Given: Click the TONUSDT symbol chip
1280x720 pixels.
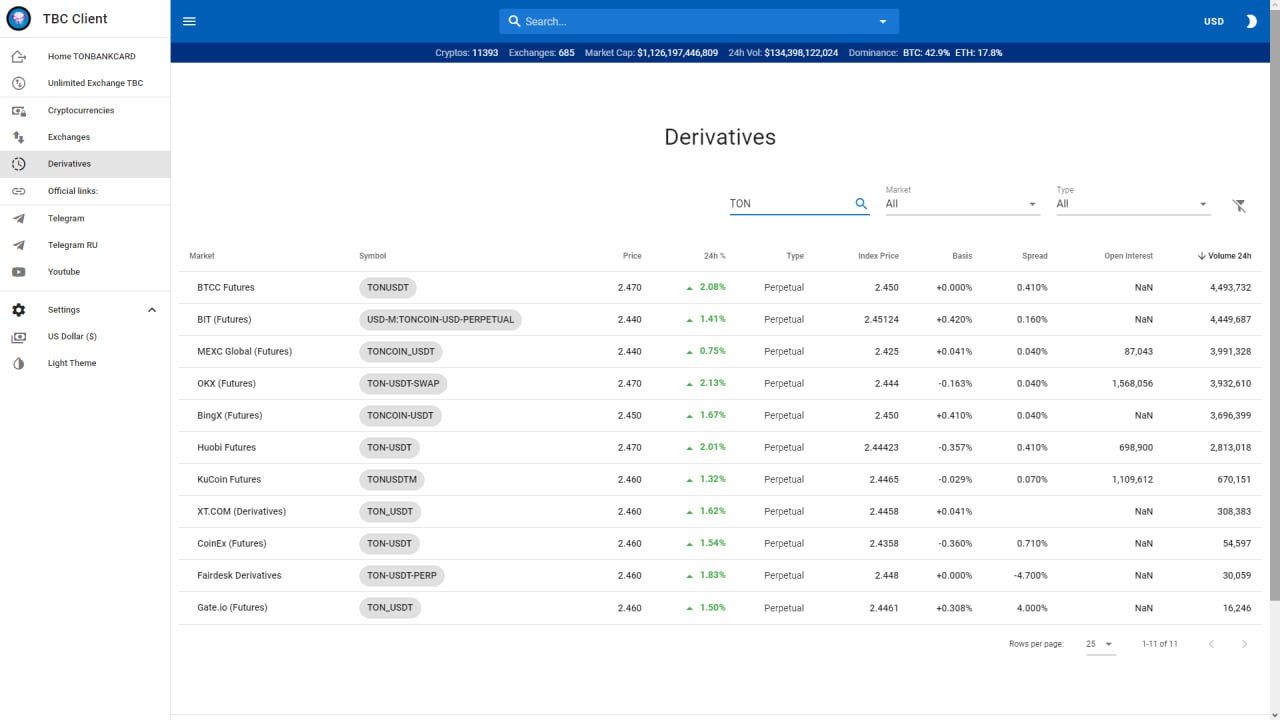Looking at the screenshot, I should (388, 287).
